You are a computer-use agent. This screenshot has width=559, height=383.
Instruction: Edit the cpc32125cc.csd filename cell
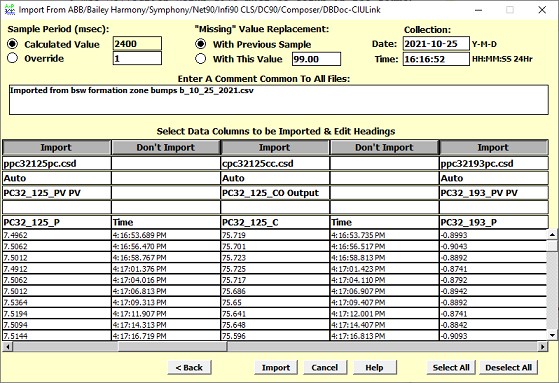pos(275,163)
